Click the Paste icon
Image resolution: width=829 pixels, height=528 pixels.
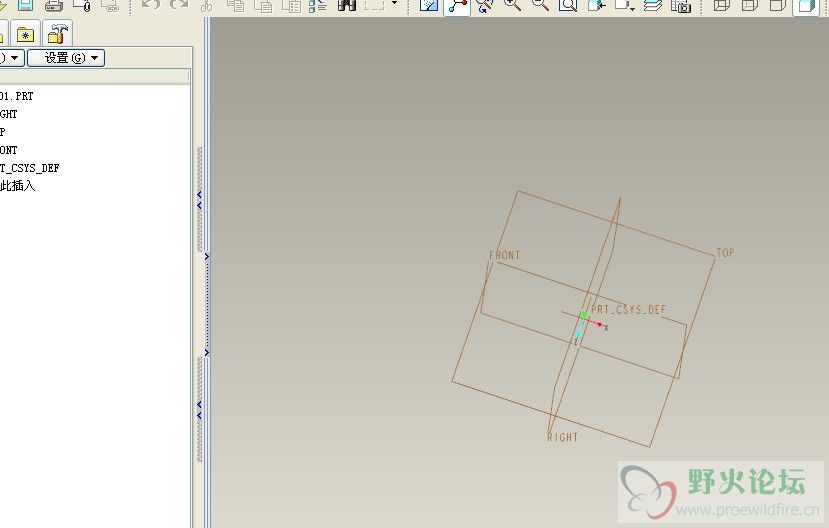pos(263,5)
